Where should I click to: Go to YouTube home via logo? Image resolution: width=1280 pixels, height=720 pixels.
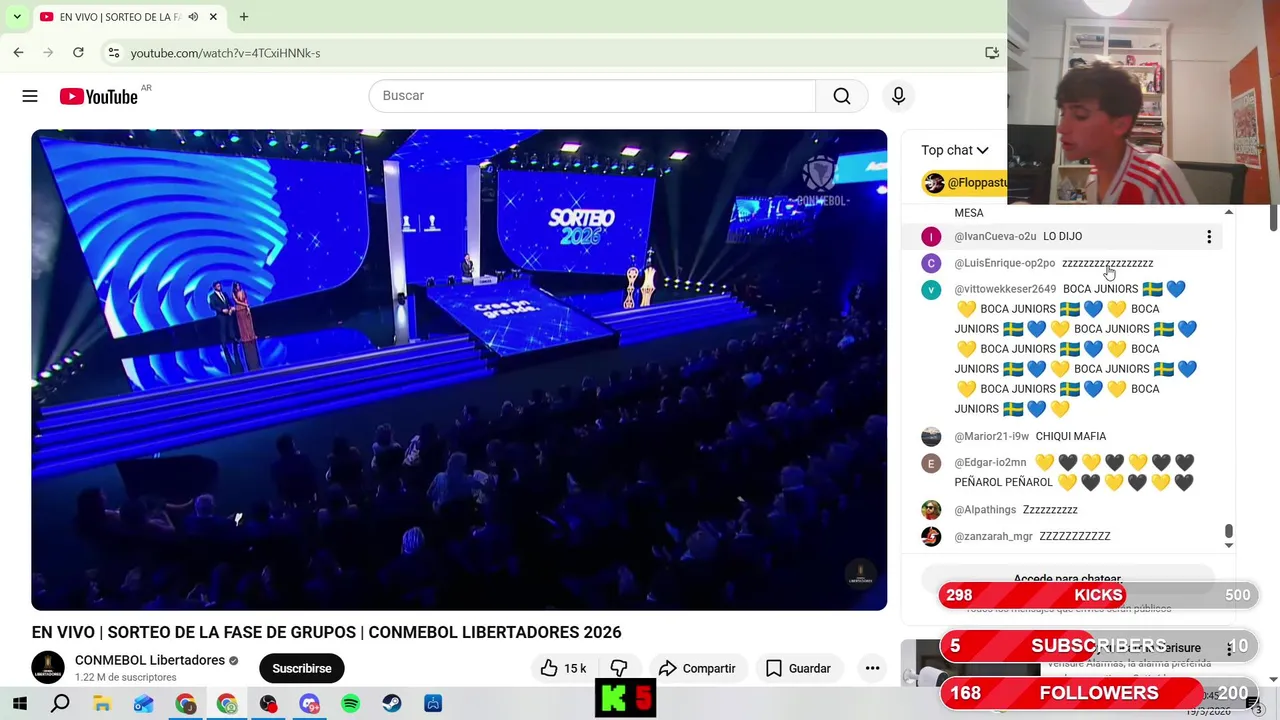98,96
